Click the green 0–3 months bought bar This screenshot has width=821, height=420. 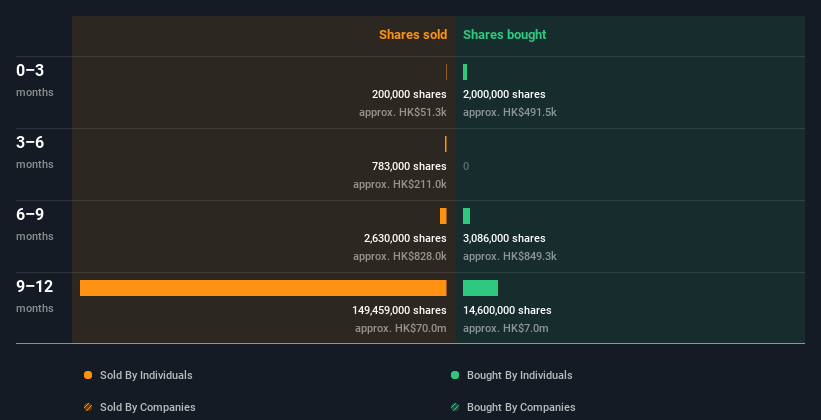point(465,72)
